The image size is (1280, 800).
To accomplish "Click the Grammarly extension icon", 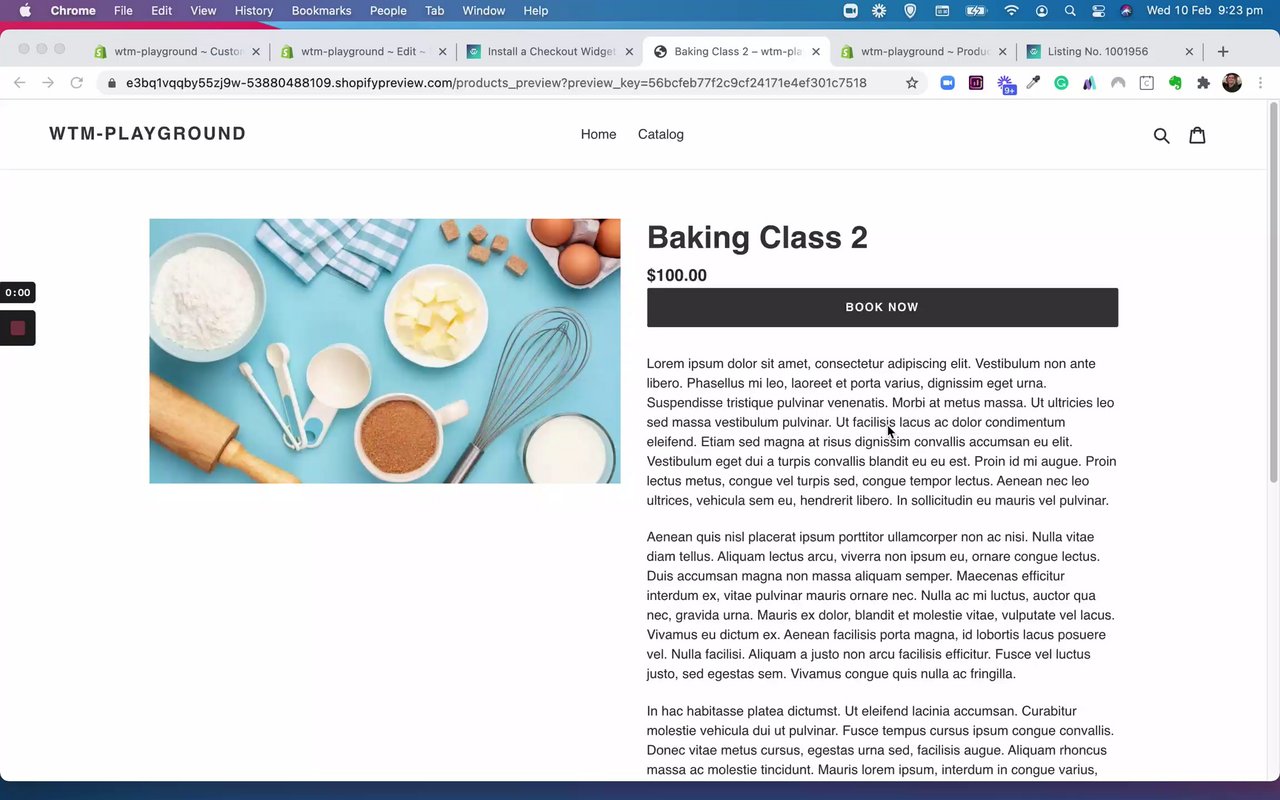I will [1061, 83].
